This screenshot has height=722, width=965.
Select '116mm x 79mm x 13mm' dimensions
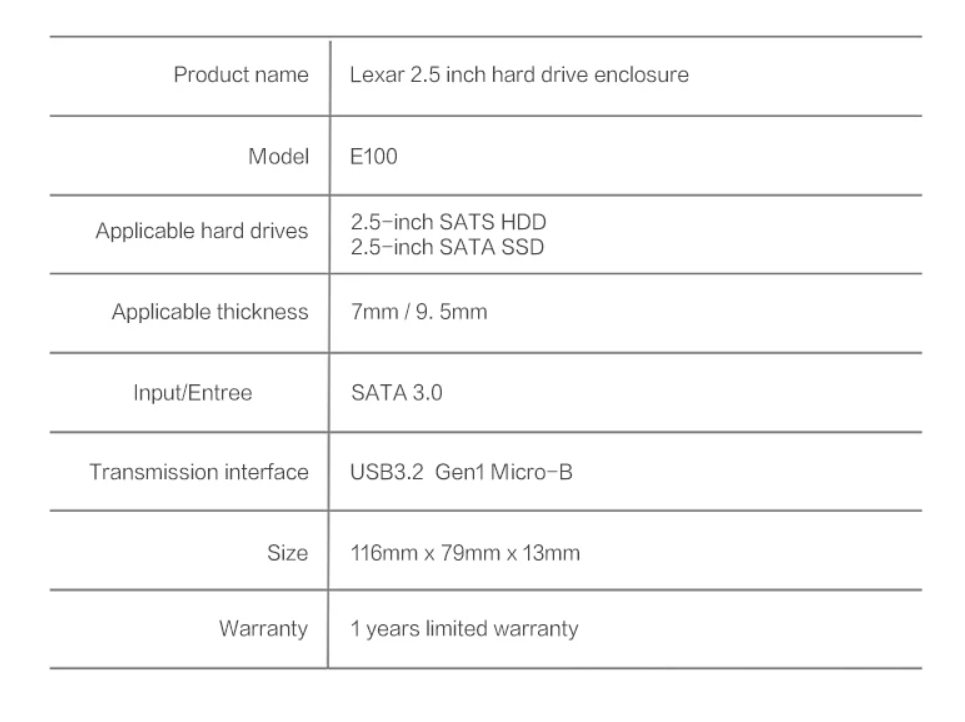click(465, 553)
